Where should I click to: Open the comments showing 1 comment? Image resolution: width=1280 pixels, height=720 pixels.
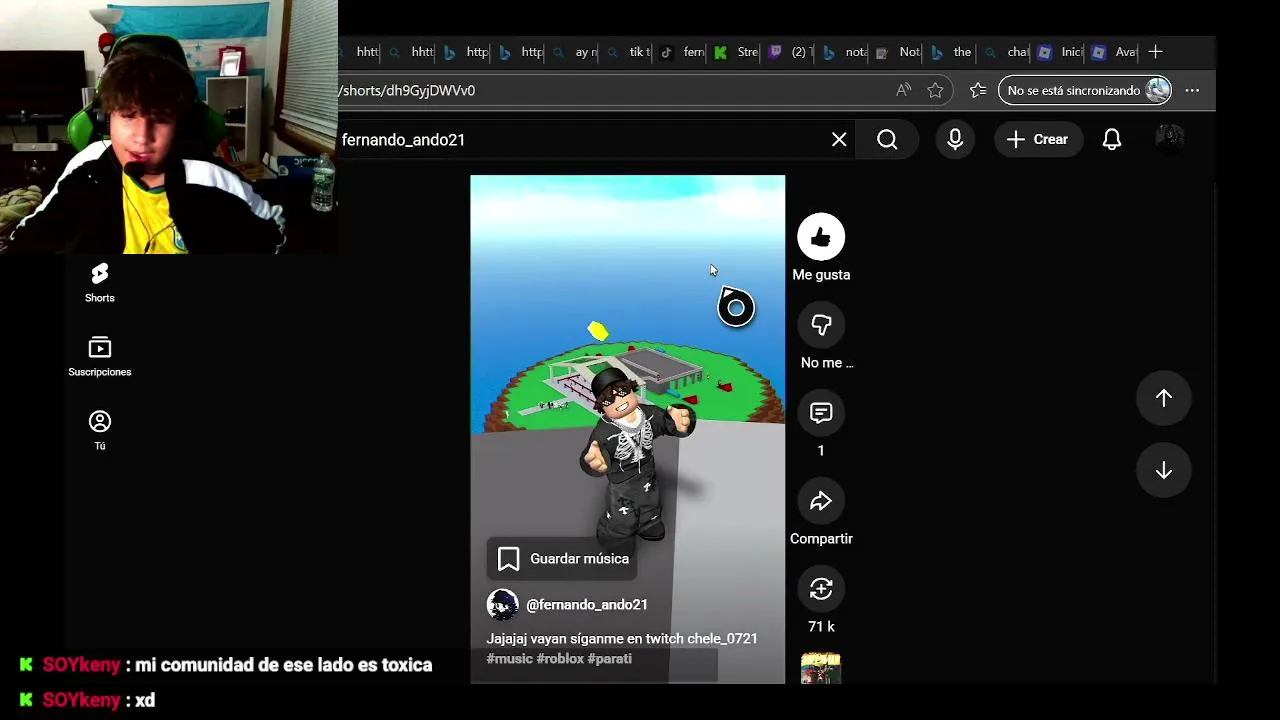click(821, 413)
